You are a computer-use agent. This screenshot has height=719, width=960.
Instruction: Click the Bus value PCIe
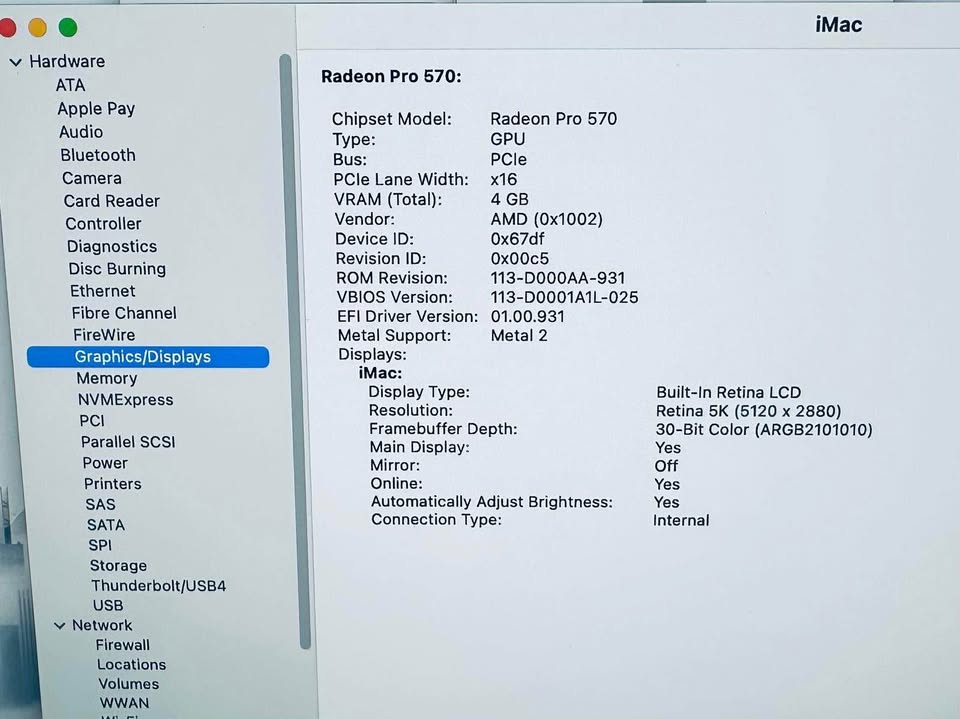[x=508, y=160]
